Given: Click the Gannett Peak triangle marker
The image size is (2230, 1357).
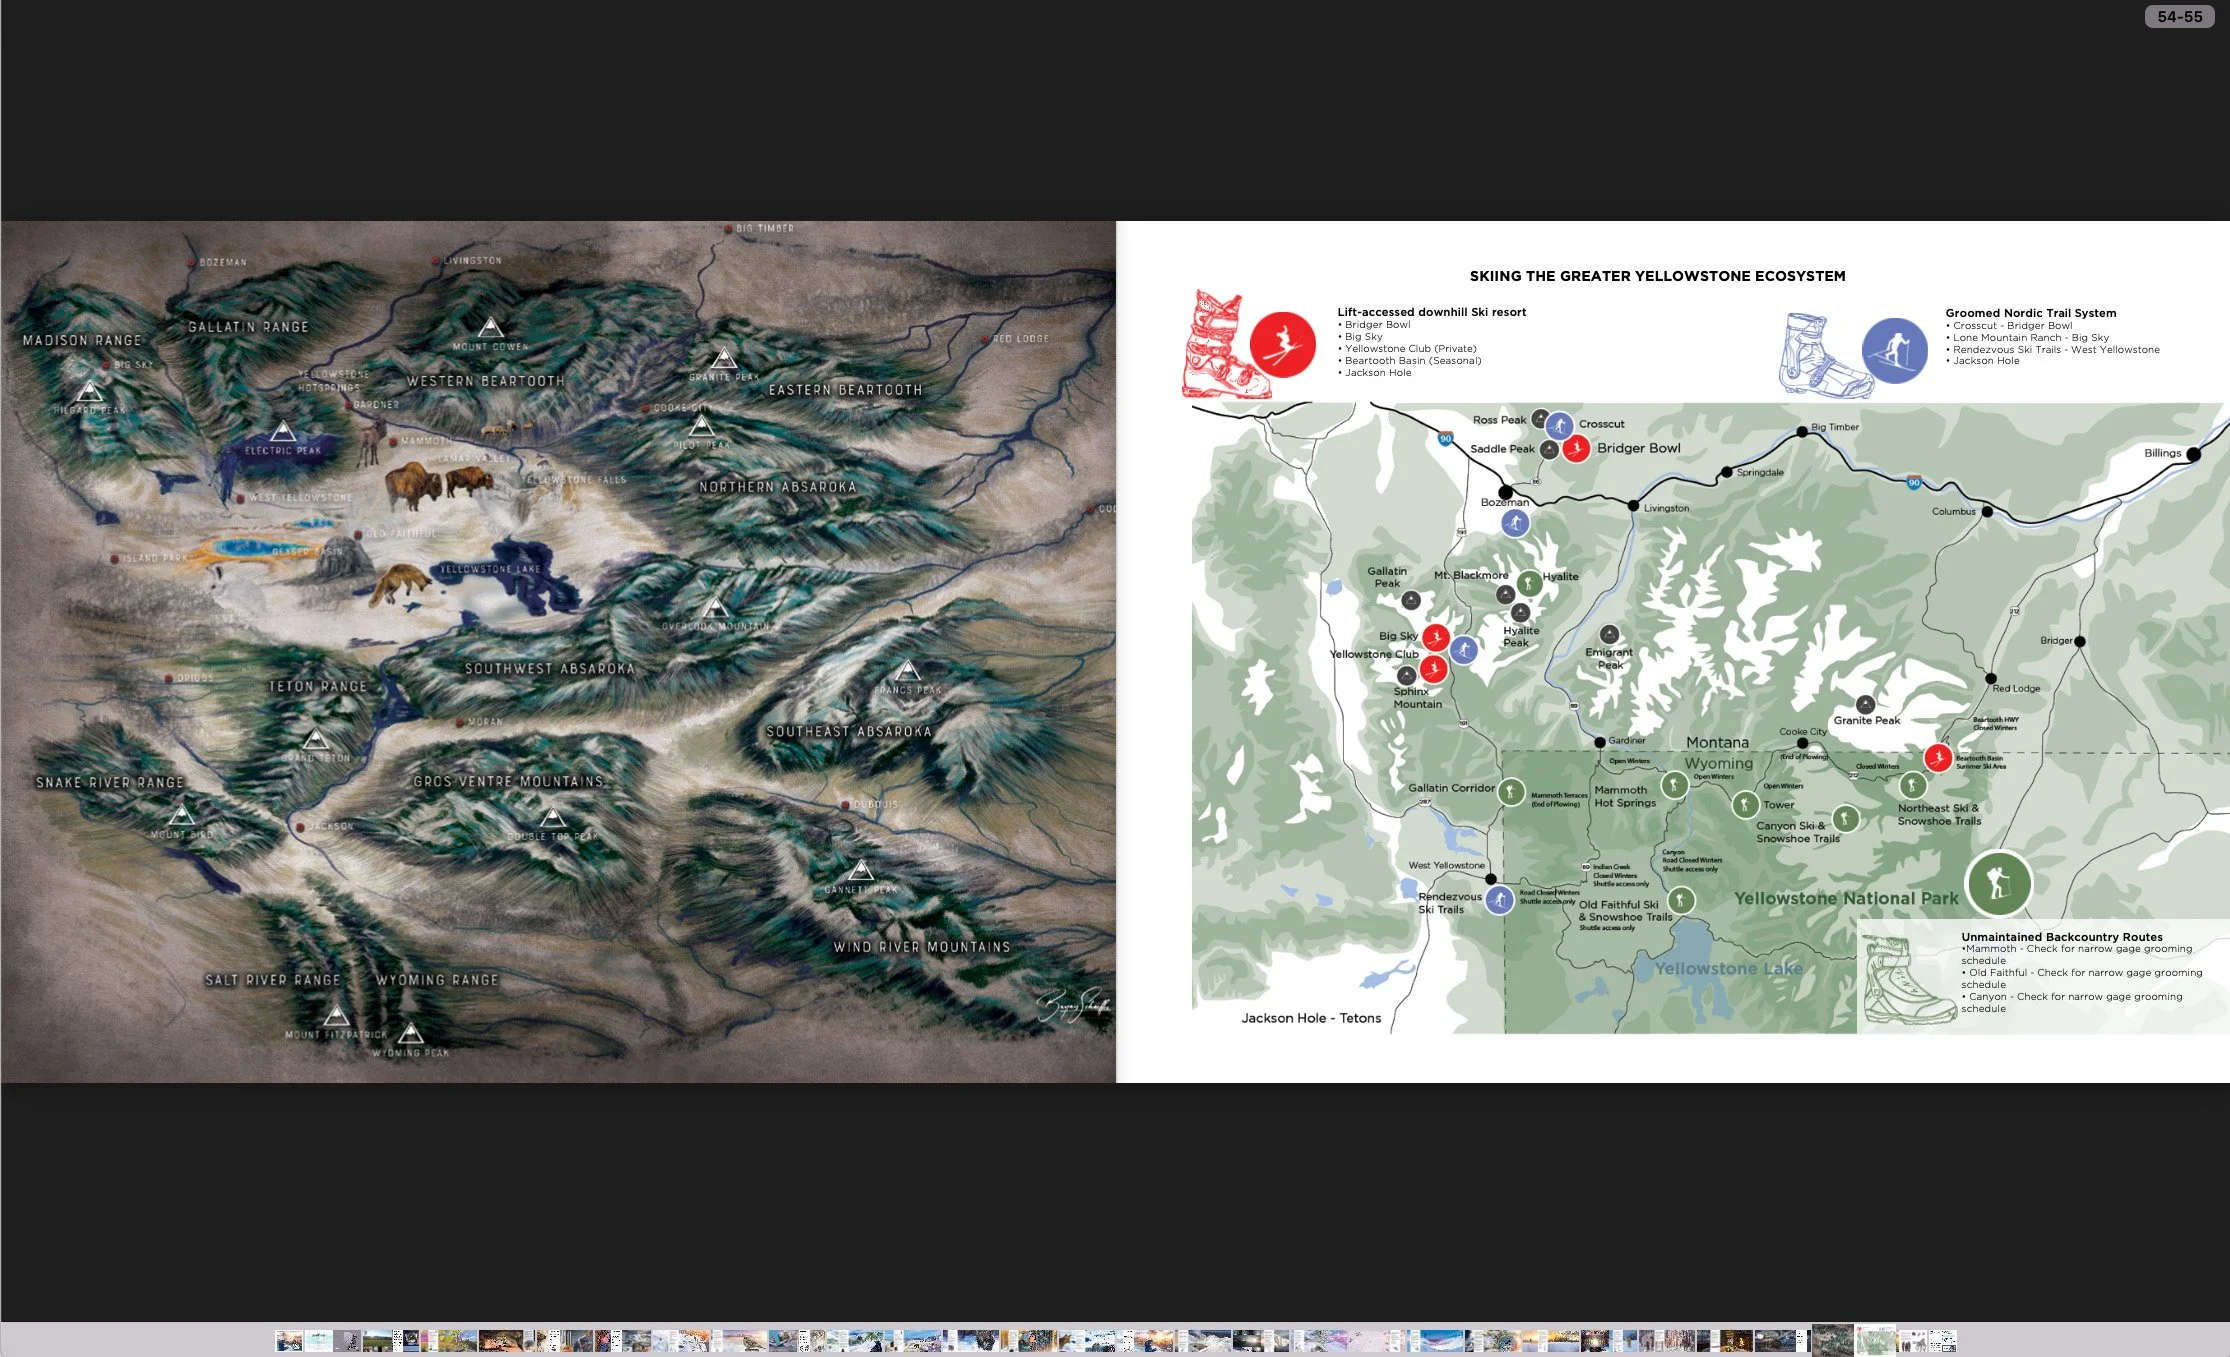Looking at the screenshot, I should pyautogui.click(x=861, y=870).
